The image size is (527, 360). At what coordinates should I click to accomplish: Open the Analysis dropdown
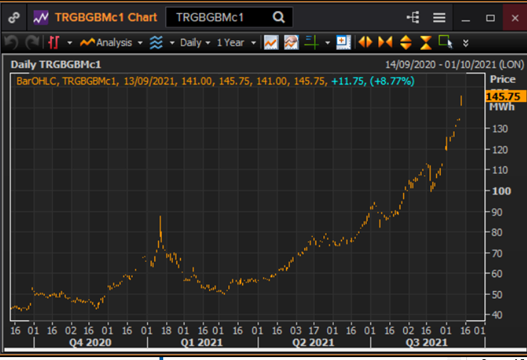(x=111, y=43)
